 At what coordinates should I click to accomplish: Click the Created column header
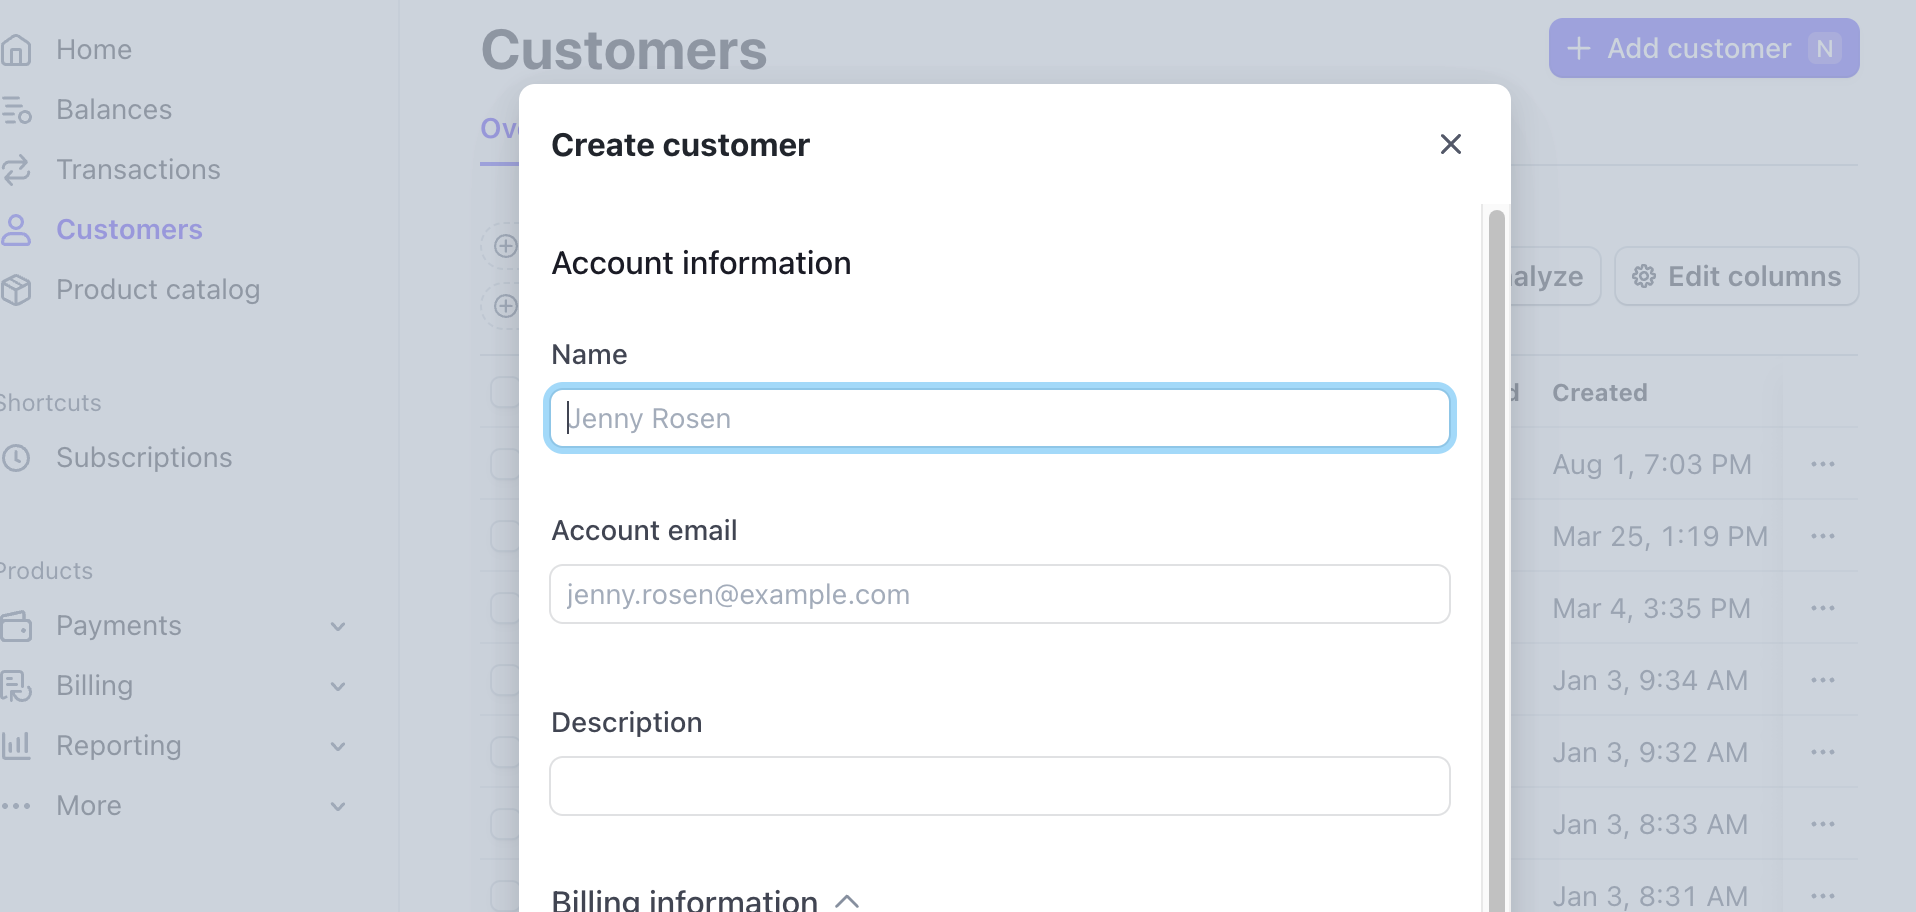[x=1600, y=393]
